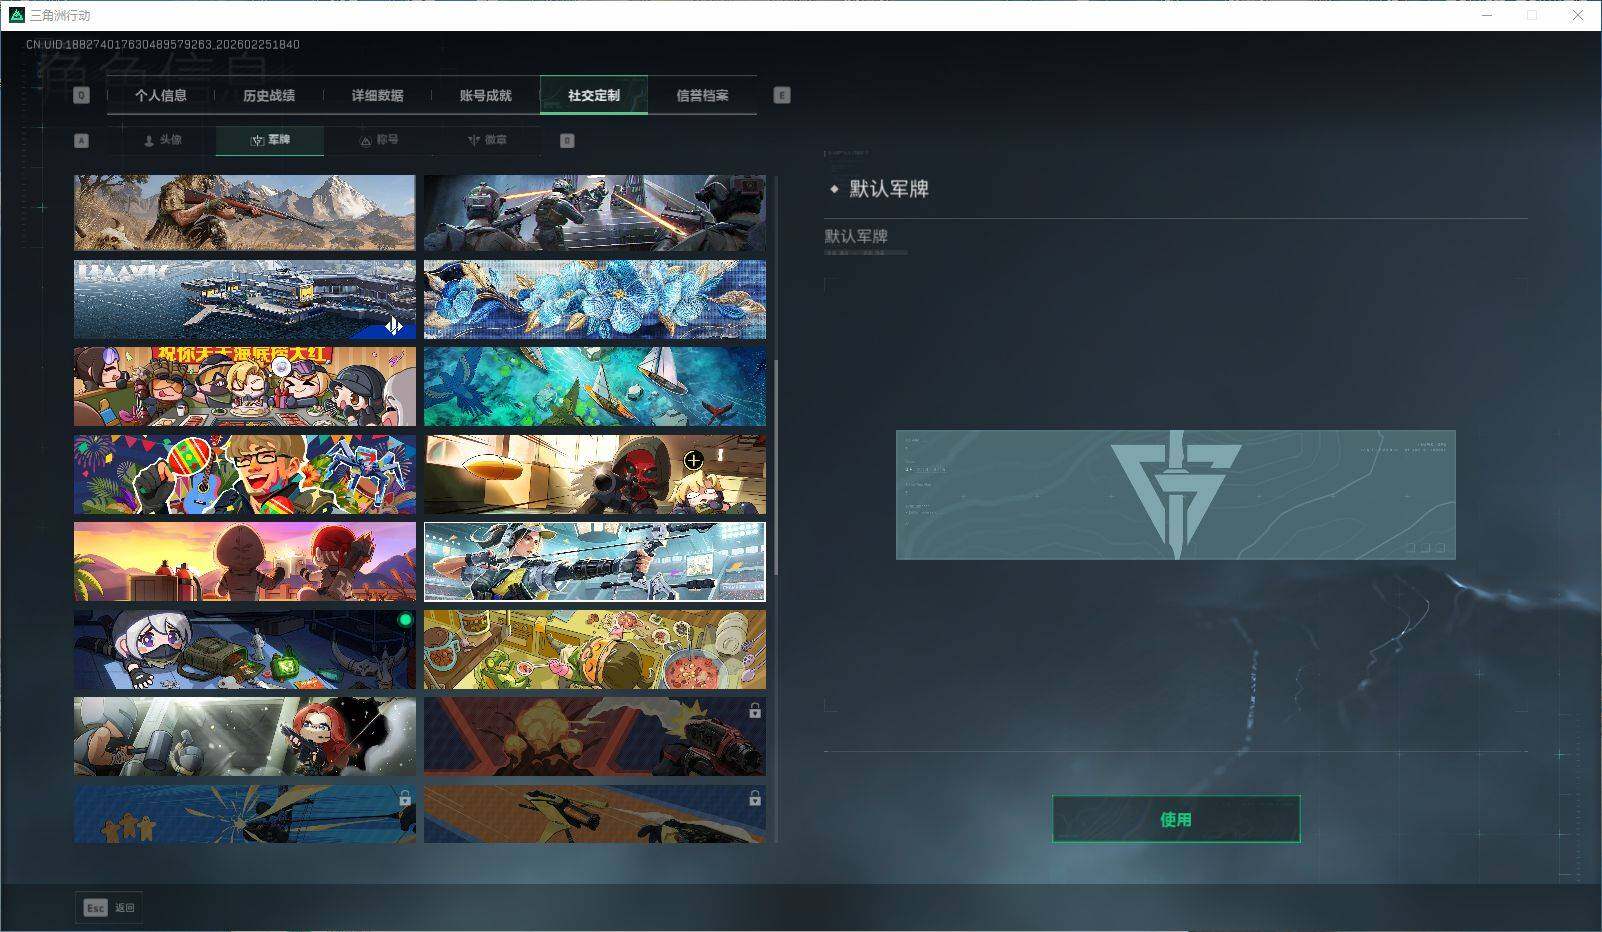Click the emblem badge on ship dog tag

pos(394,325)
